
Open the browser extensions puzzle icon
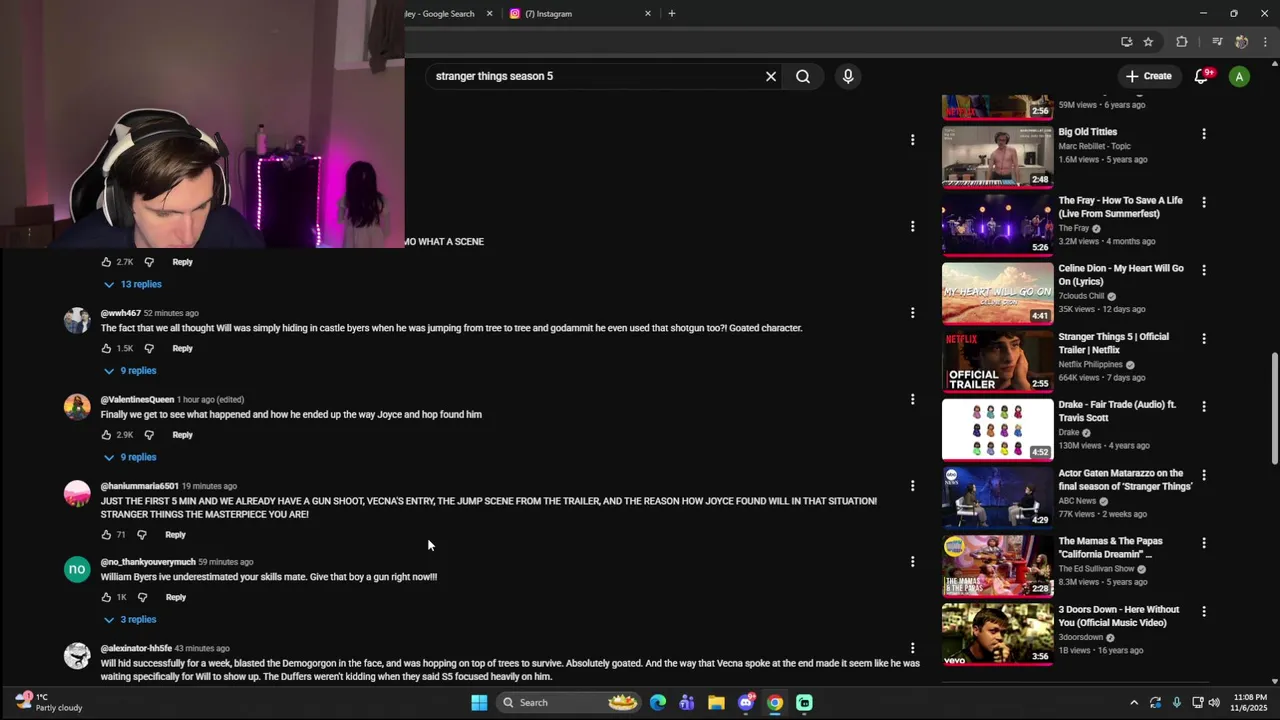1182,42
